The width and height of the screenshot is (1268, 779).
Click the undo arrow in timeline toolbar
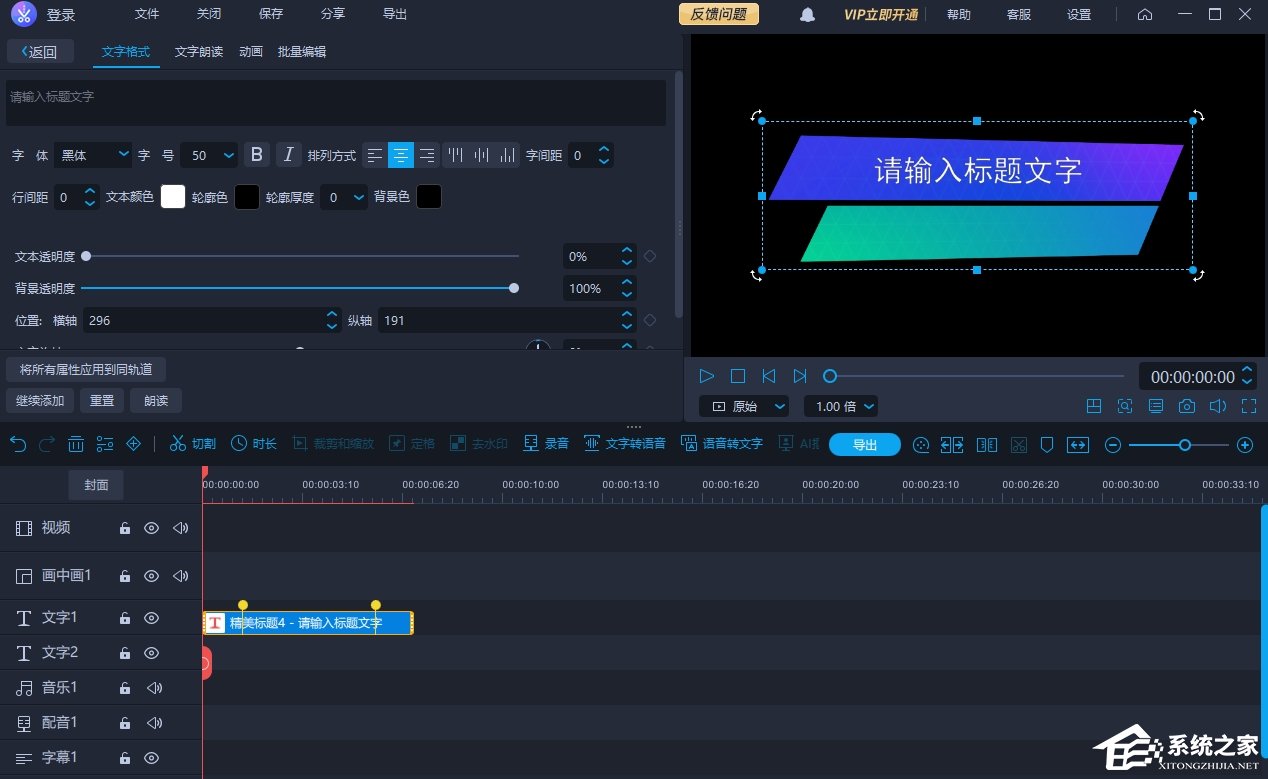pos(18,444)
